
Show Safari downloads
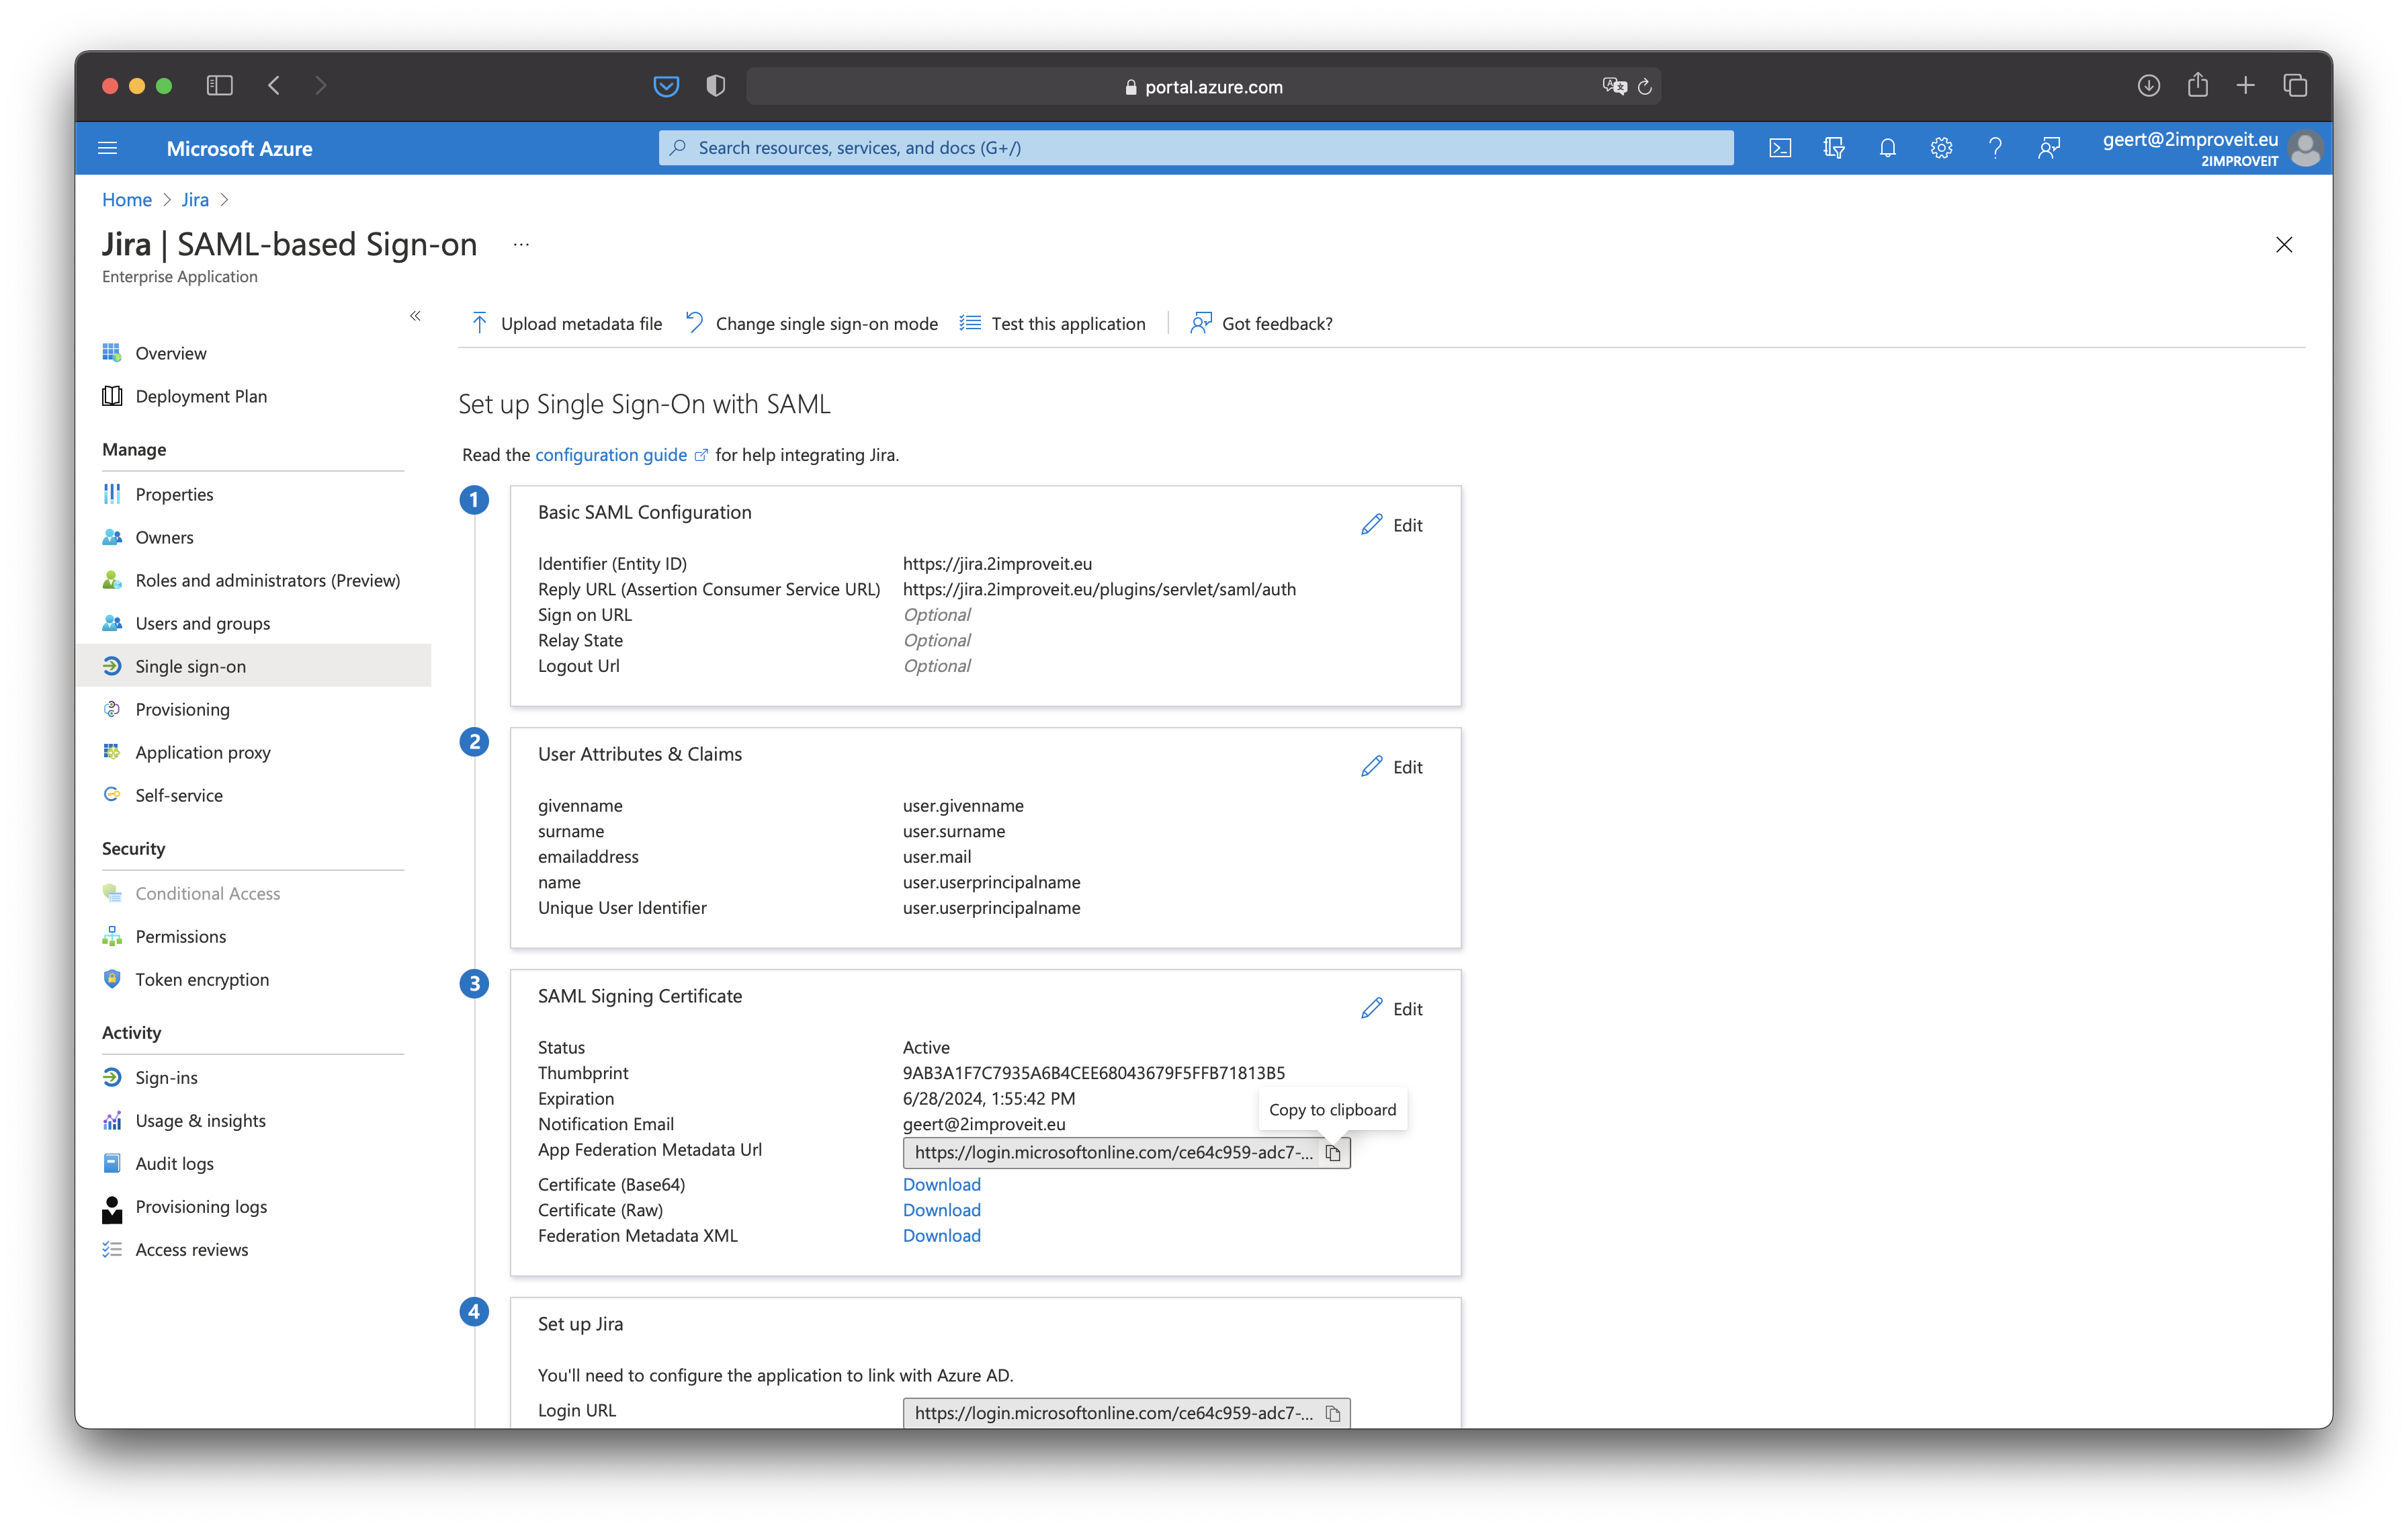(x=2149, y=86)
